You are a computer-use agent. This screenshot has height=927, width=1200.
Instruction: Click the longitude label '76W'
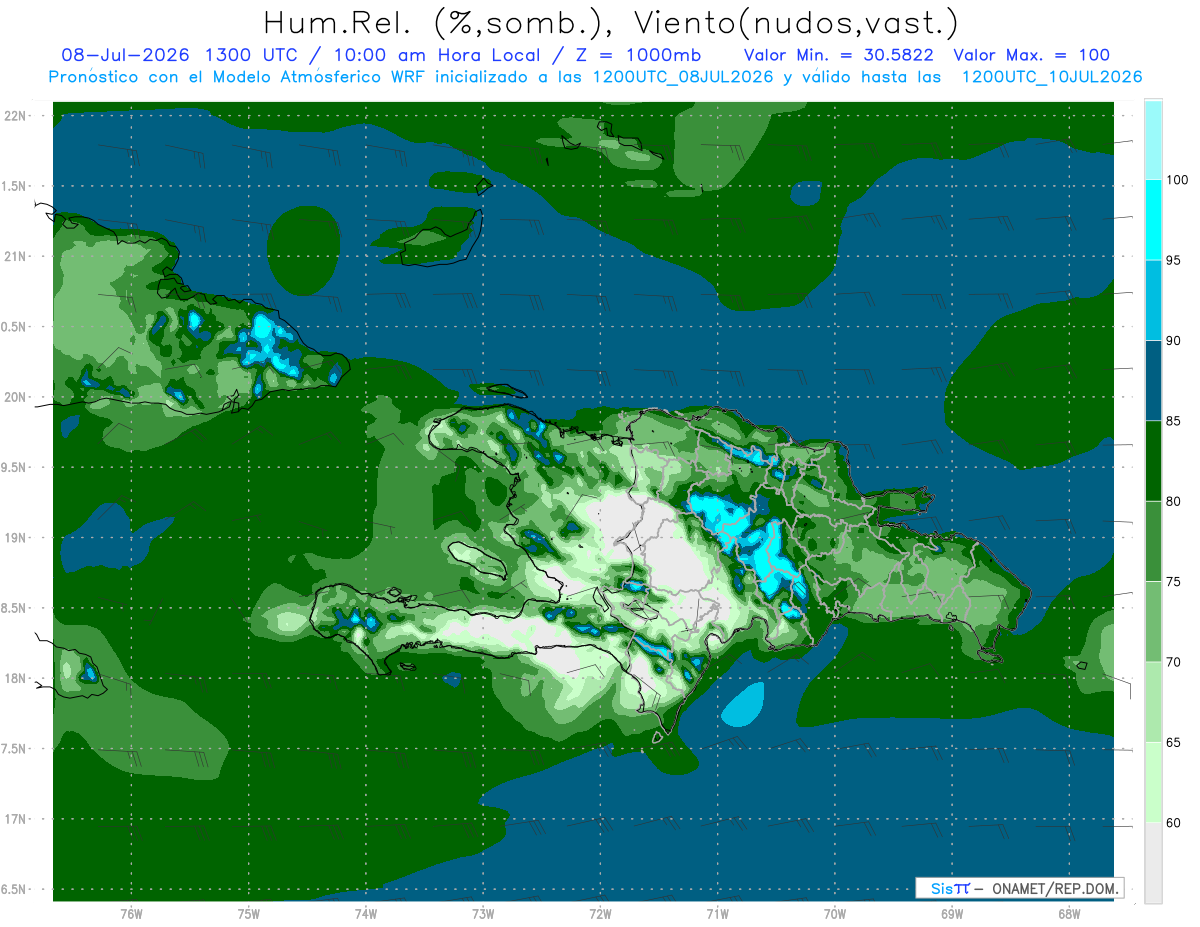(131, 913)
